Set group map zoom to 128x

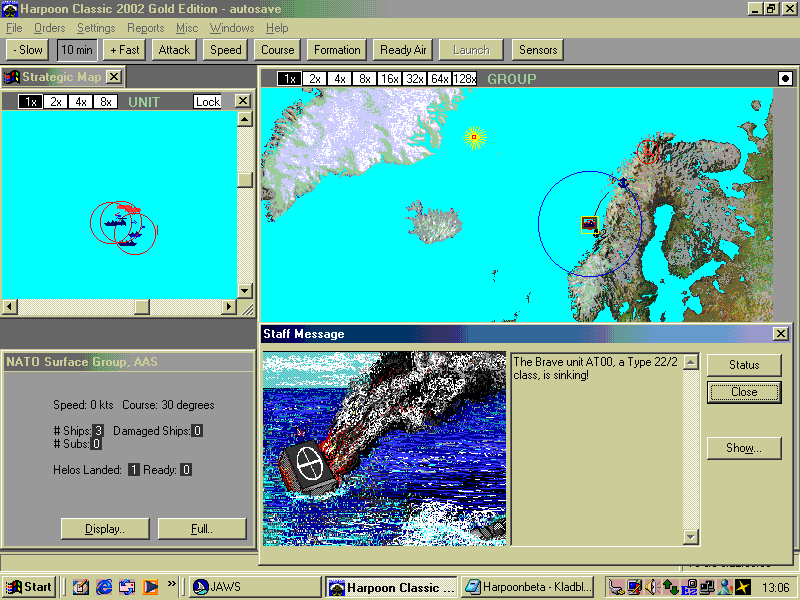[464, 79]
